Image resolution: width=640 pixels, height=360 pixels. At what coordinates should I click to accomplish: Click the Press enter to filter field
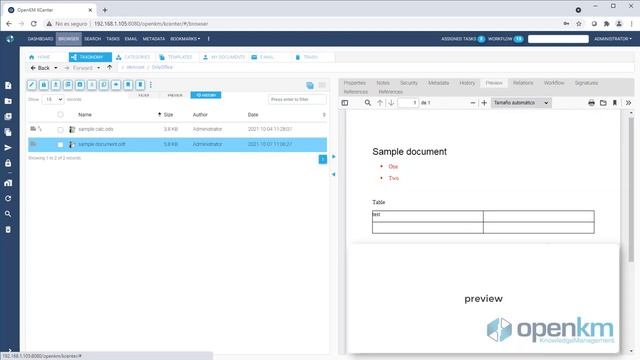297,99
